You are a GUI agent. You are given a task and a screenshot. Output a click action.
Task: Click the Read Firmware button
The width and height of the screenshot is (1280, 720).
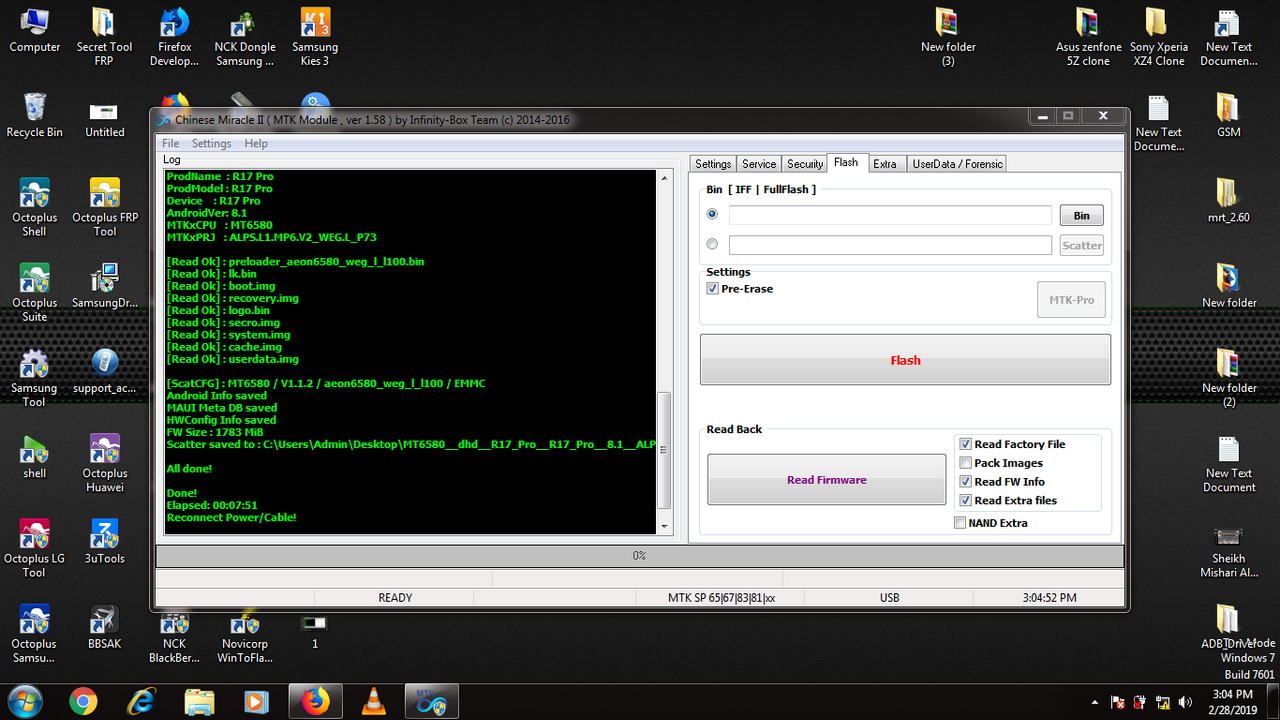click(x=826, y=480)
